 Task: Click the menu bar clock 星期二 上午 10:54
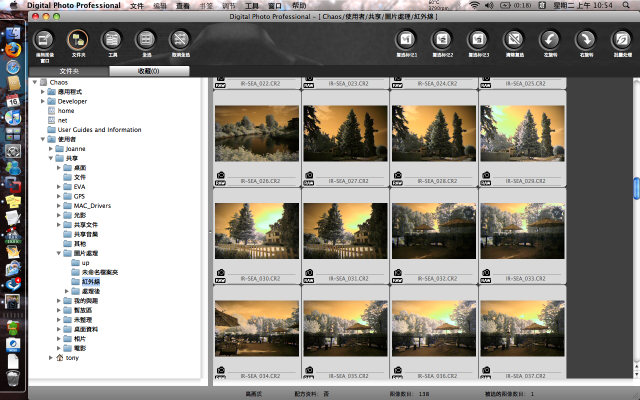(x=583, y=5)
